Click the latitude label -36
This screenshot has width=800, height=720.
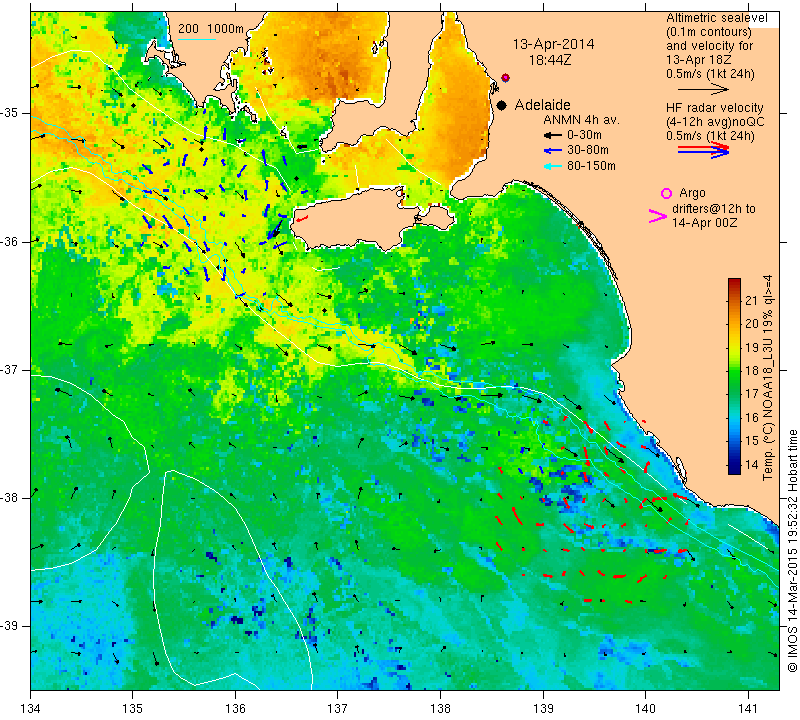12,241
